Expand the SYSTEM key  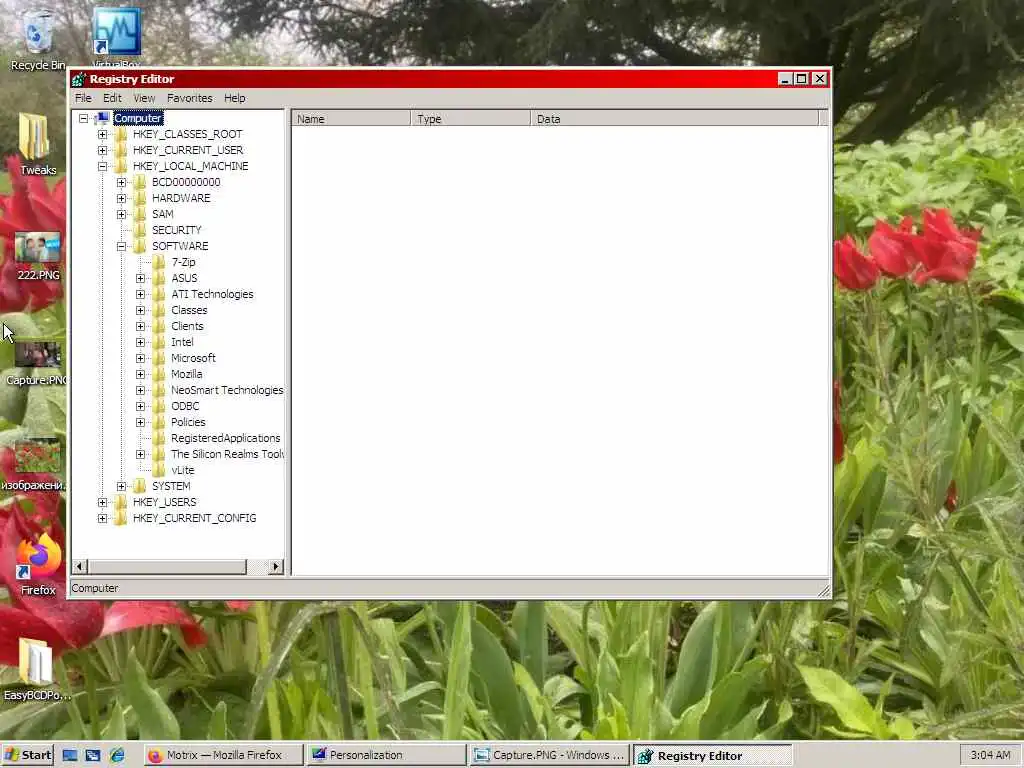[x=121, y=487]
